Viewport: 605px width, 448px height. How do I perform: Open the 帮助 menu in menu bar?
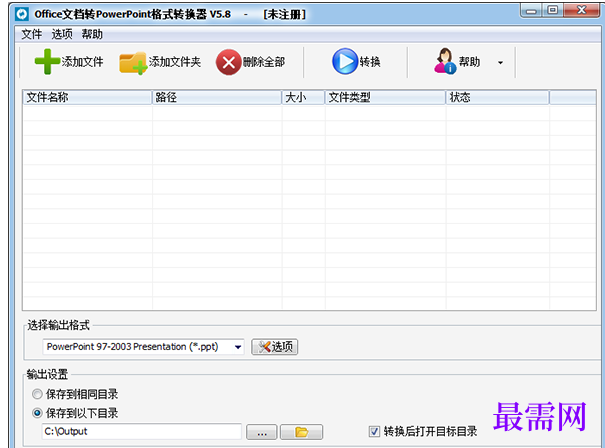pyautogui.click(x=92, y=34)
